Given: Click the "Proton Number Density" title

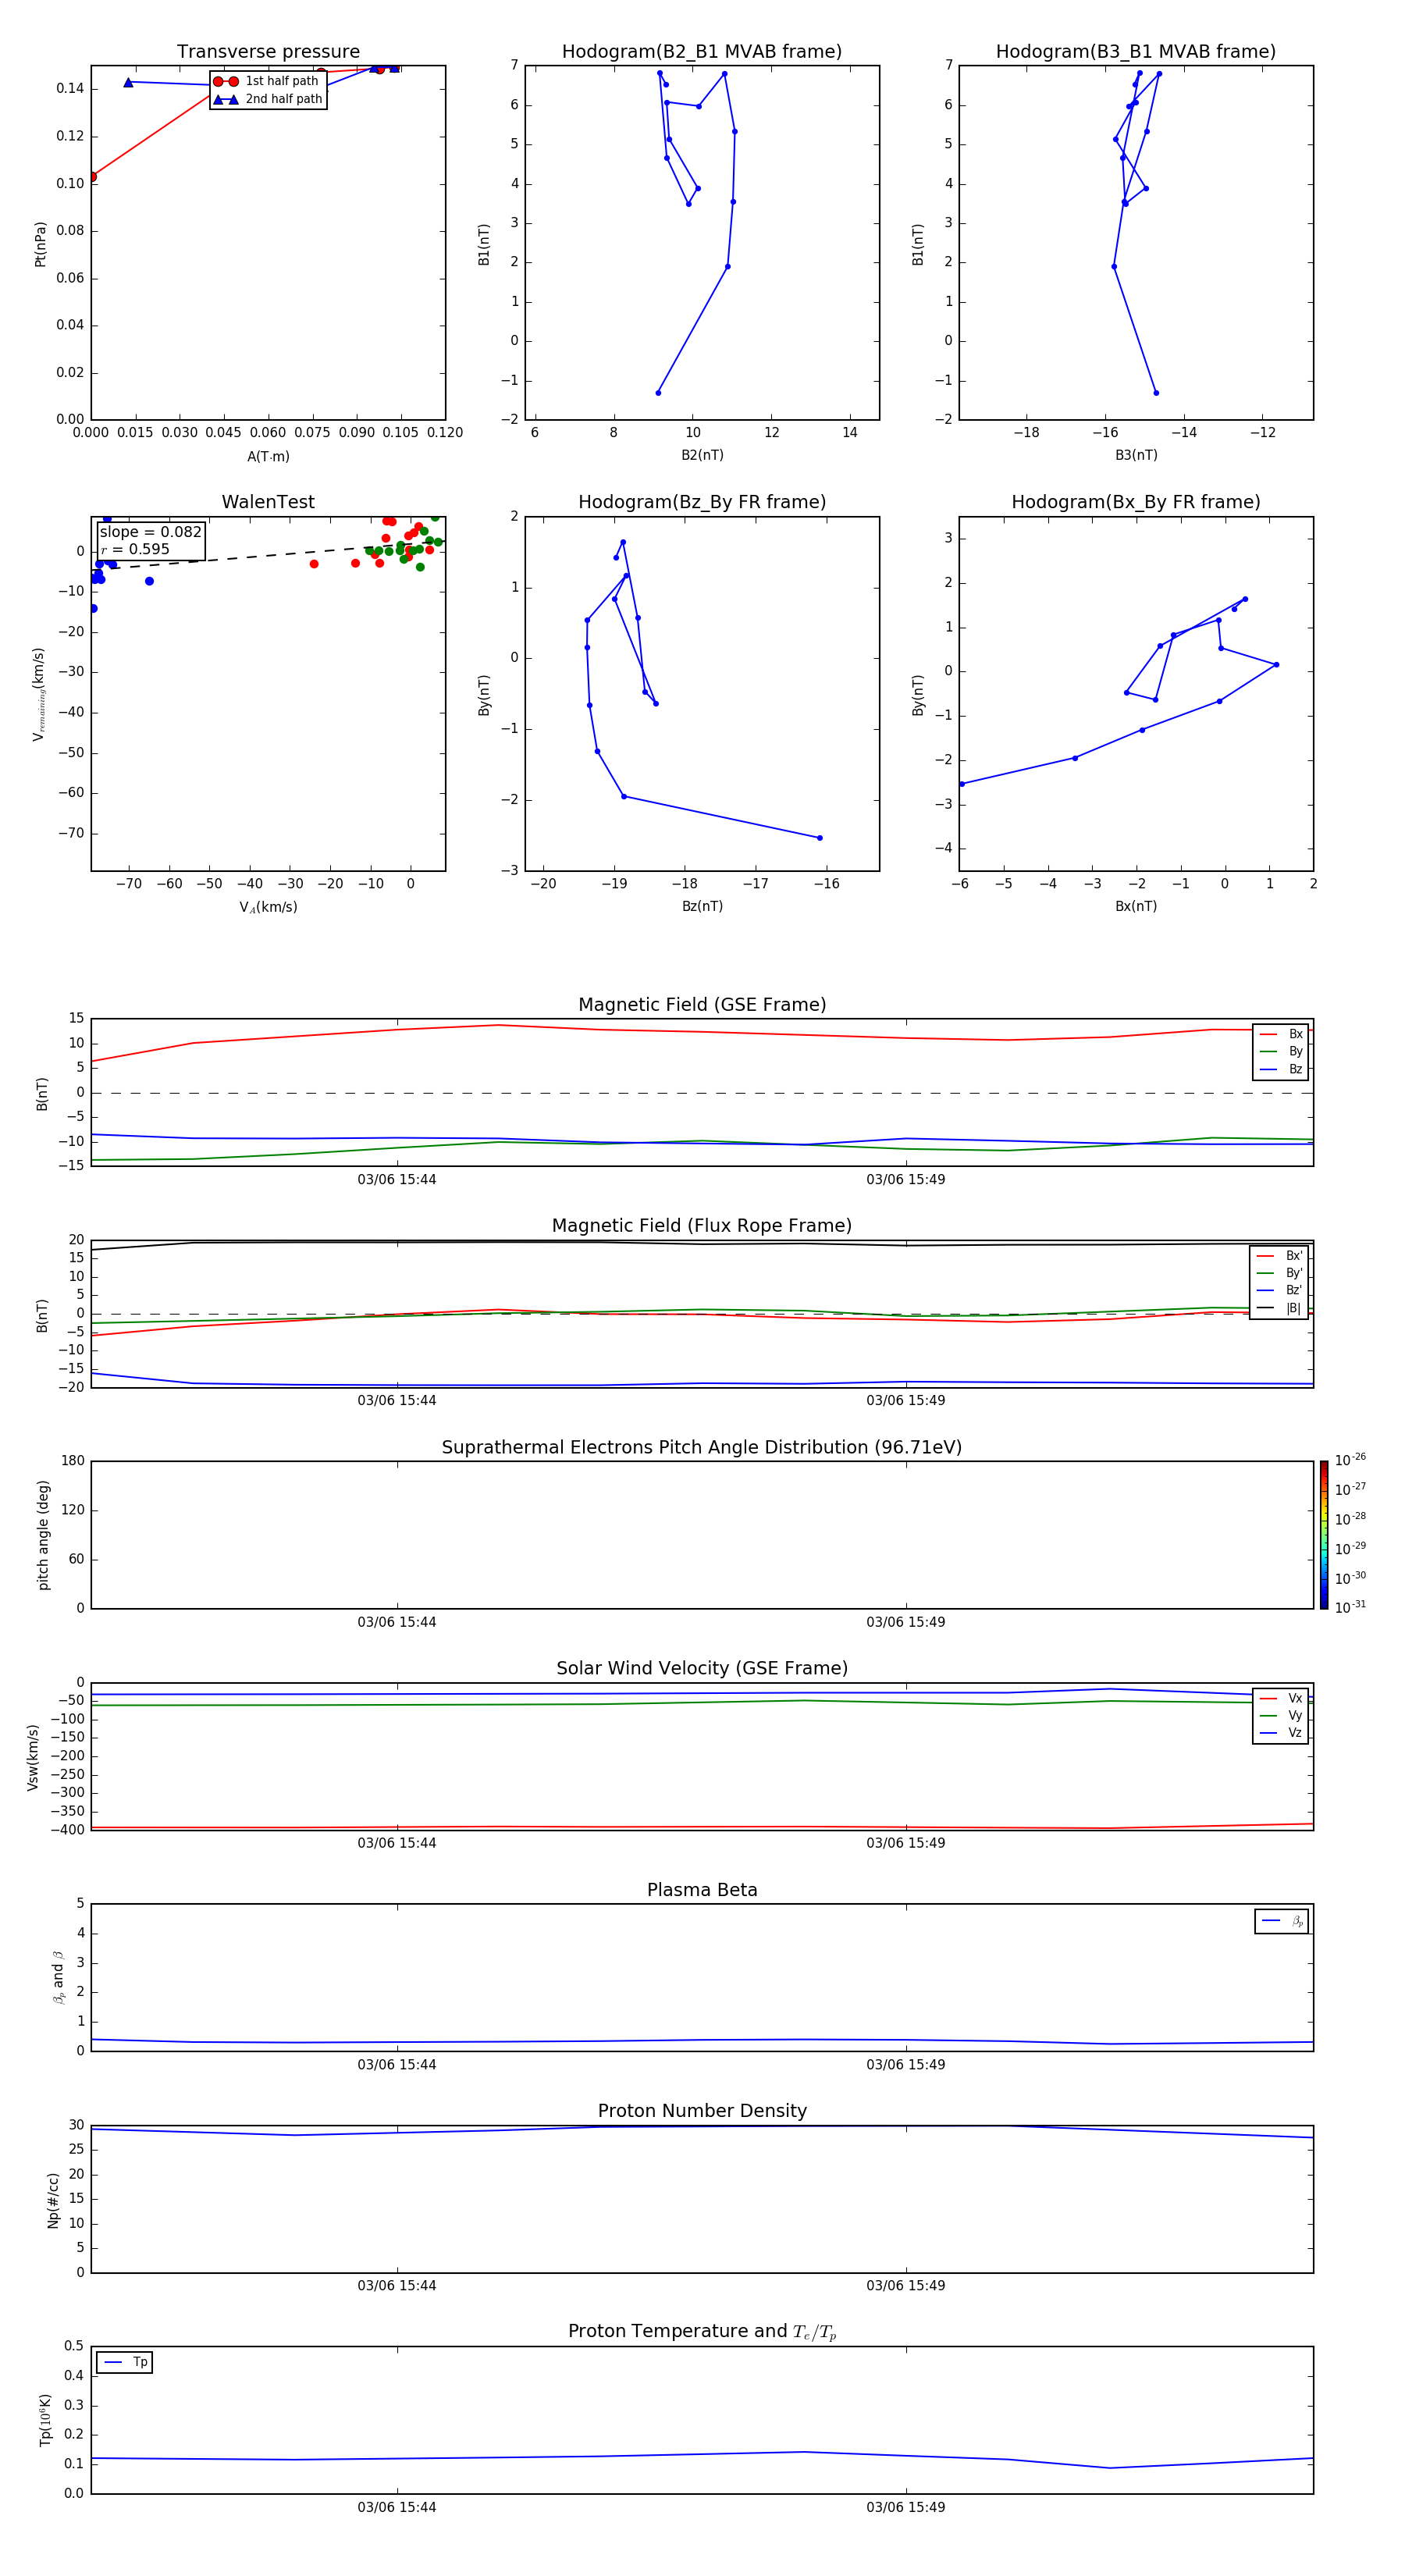Looking at the screenshot, I should pyautogui.click(x=702, y=2111).
